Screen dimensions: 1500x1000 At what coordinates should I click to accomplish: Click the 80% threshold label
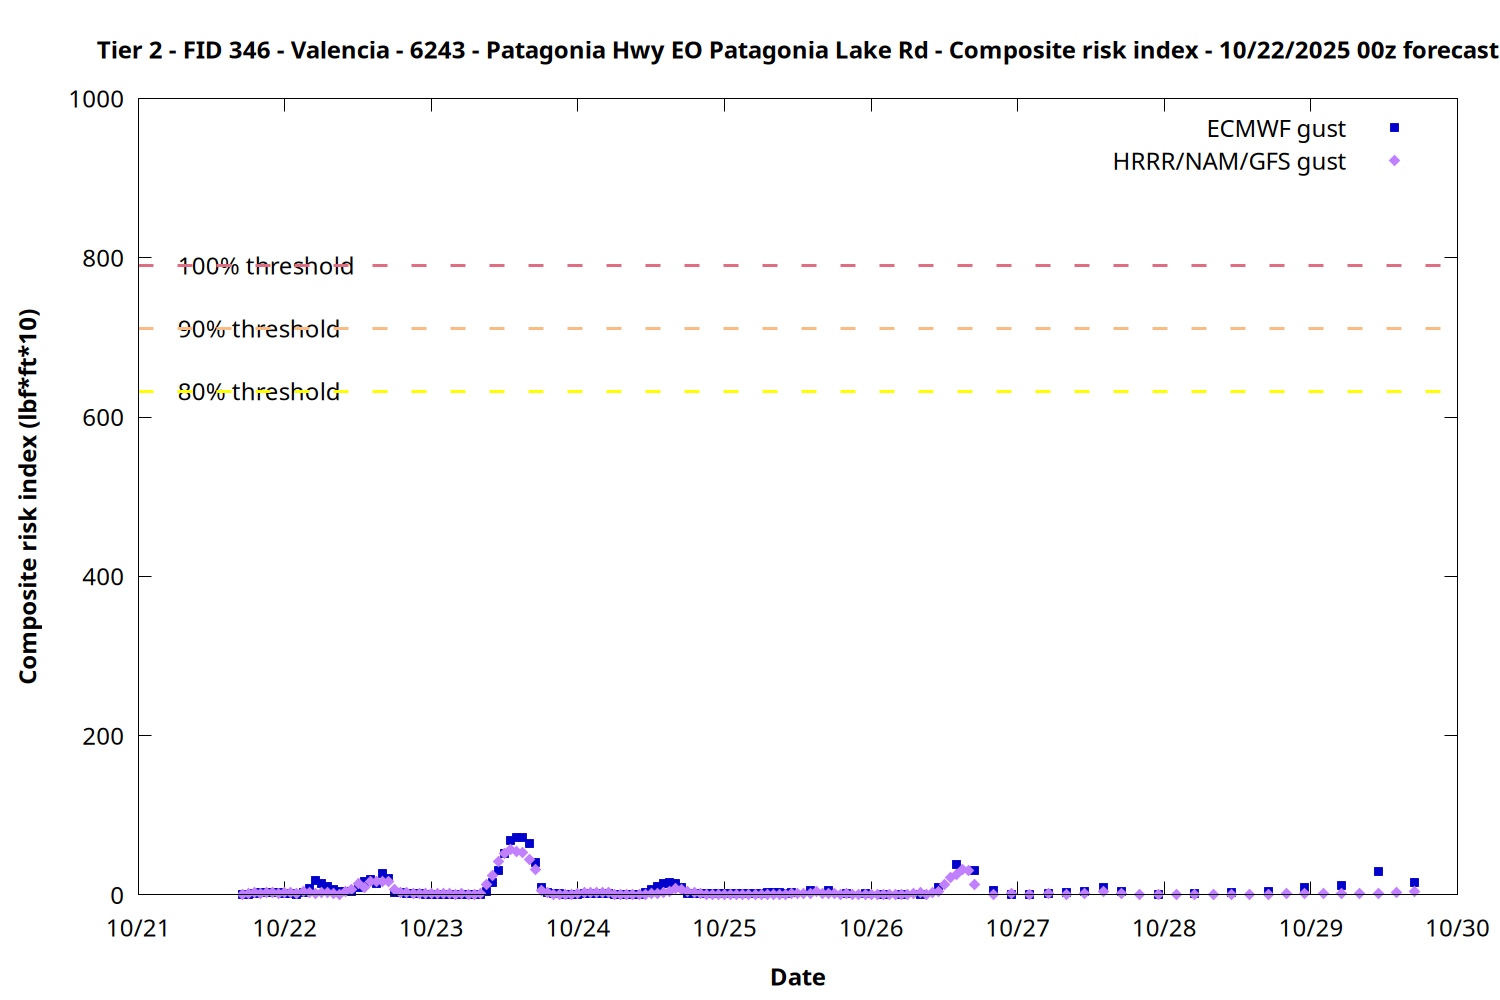click(259, 392)
